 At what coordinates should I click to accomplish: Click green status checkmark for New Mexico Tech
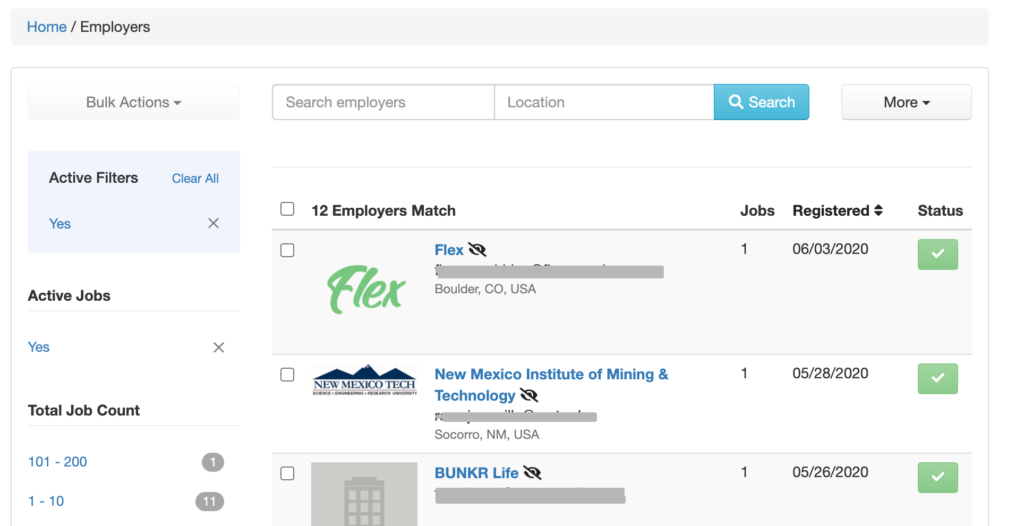tap(938, 378)
